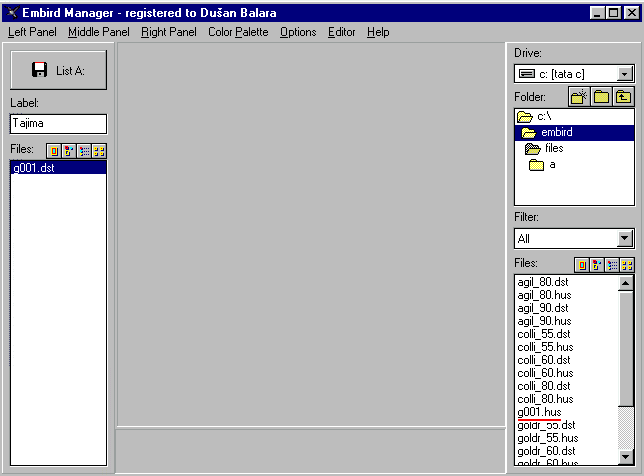The image size is (644, 476).
Task: Click the right file list scrollbar thumb
Action: (626, 348)
